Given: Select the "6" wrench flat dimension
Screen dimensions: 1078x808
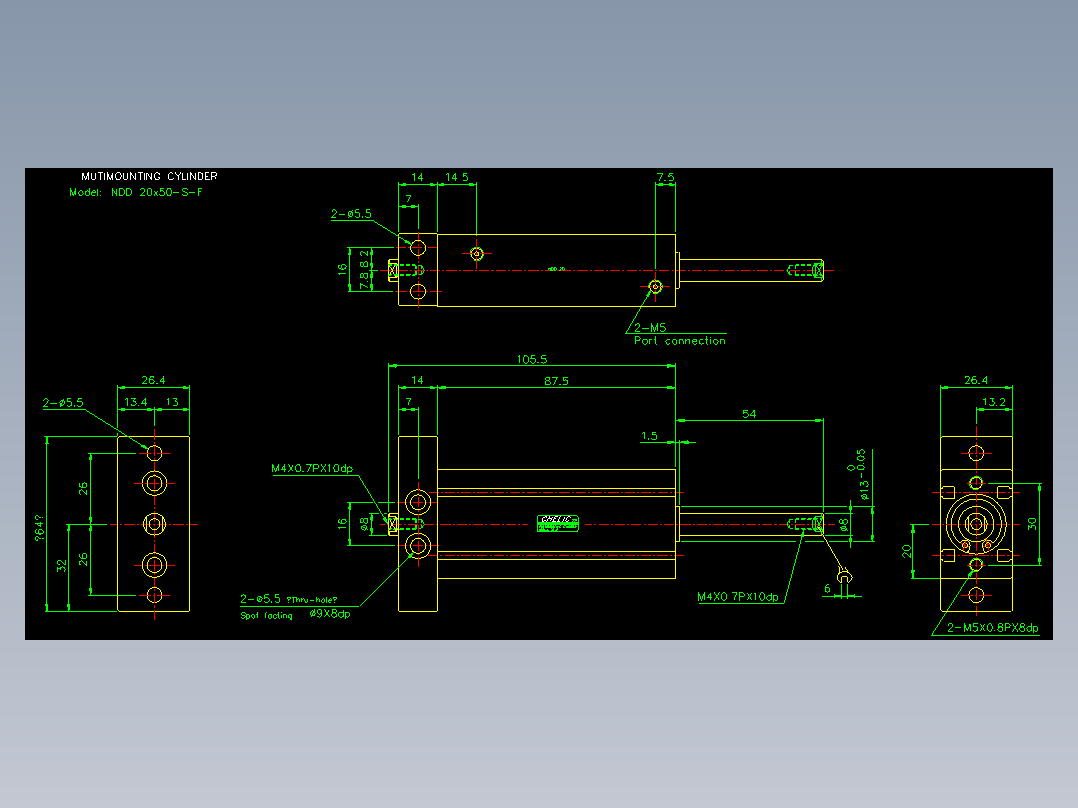Looking at the screenshot, I should point(827,589).
